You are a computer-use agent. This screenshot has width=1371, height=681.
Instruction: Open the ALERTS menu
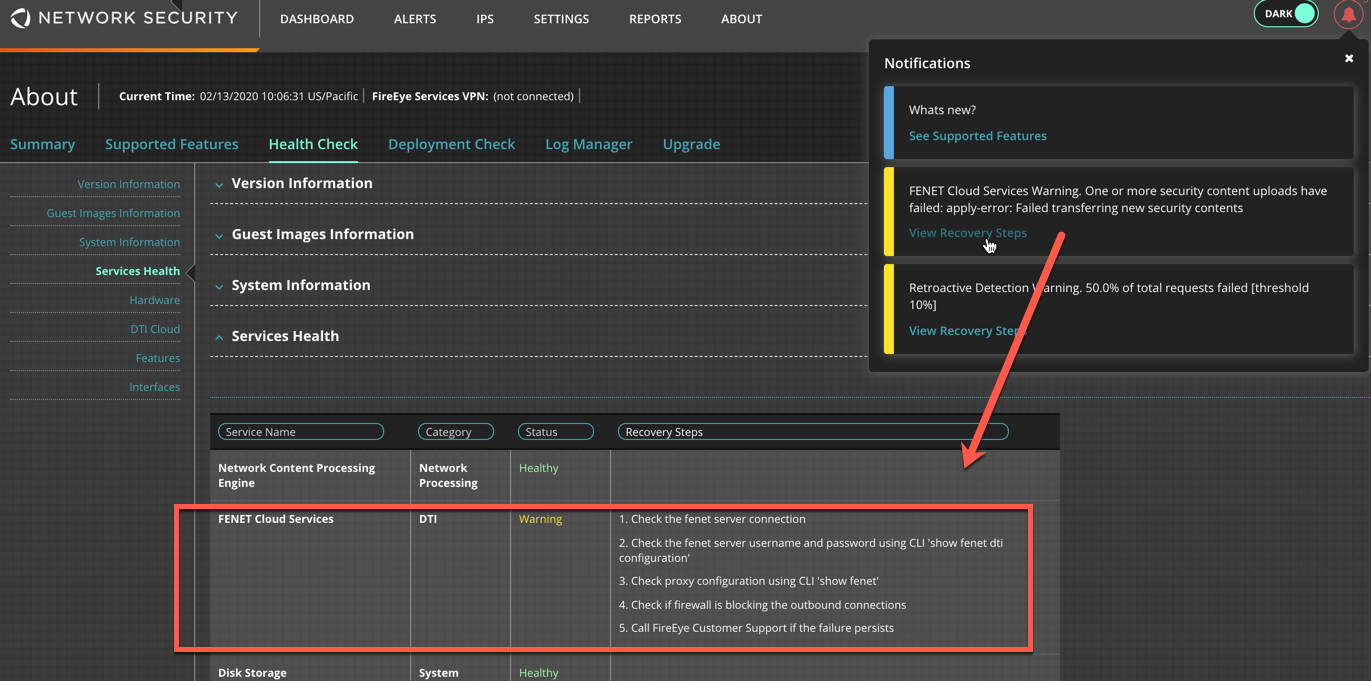pyautogui.click(x=415, y=19)
